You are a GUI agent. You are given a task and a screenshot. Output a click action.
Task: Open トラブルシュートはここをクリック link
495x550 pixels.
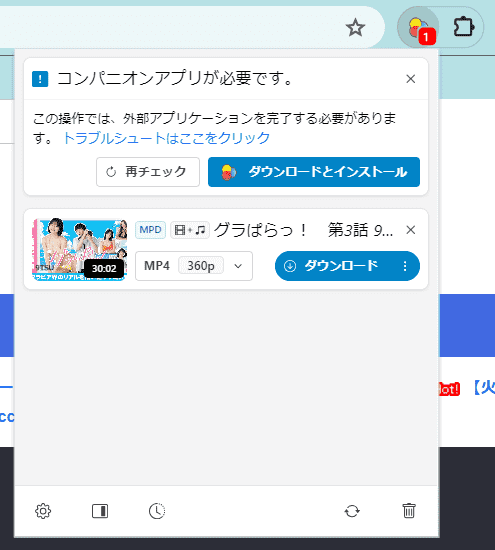tap(166, 138)
